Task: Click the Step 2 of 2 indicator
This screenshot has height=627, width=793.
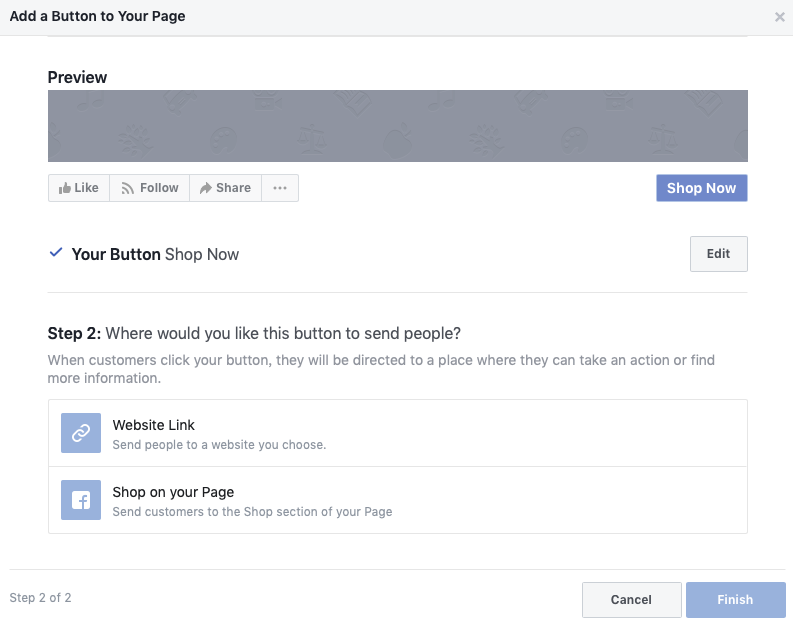Action: point(40,598)
